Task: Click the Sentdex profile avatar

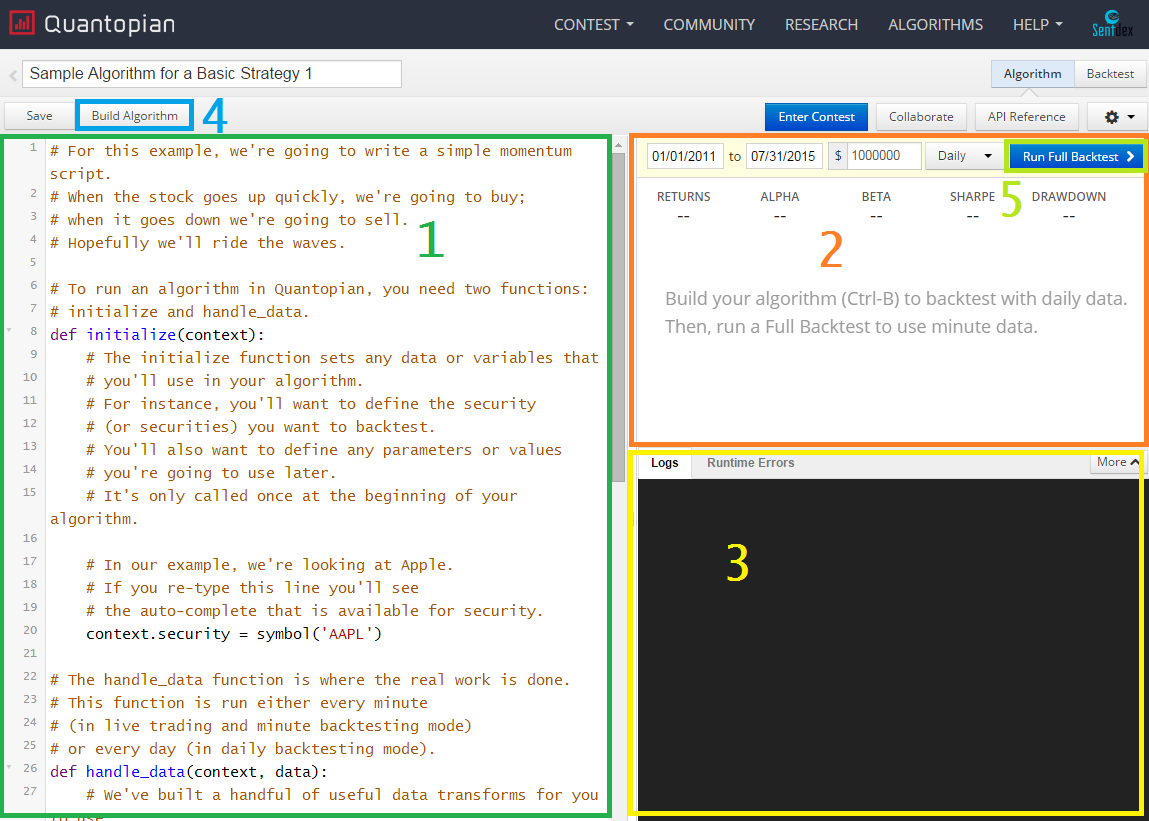Action: coord(1110,24)
